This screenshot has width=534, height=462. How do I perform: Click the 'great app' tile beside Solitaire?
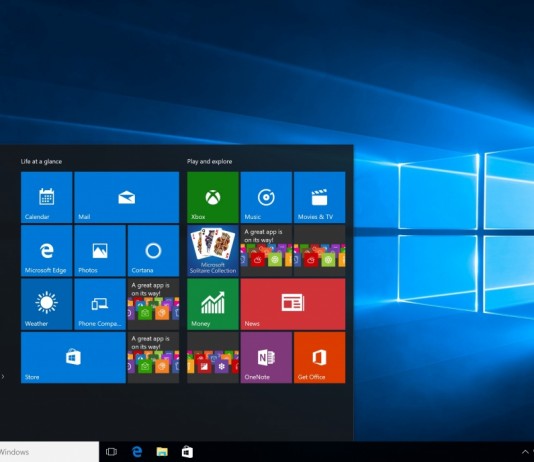point(266,251)
